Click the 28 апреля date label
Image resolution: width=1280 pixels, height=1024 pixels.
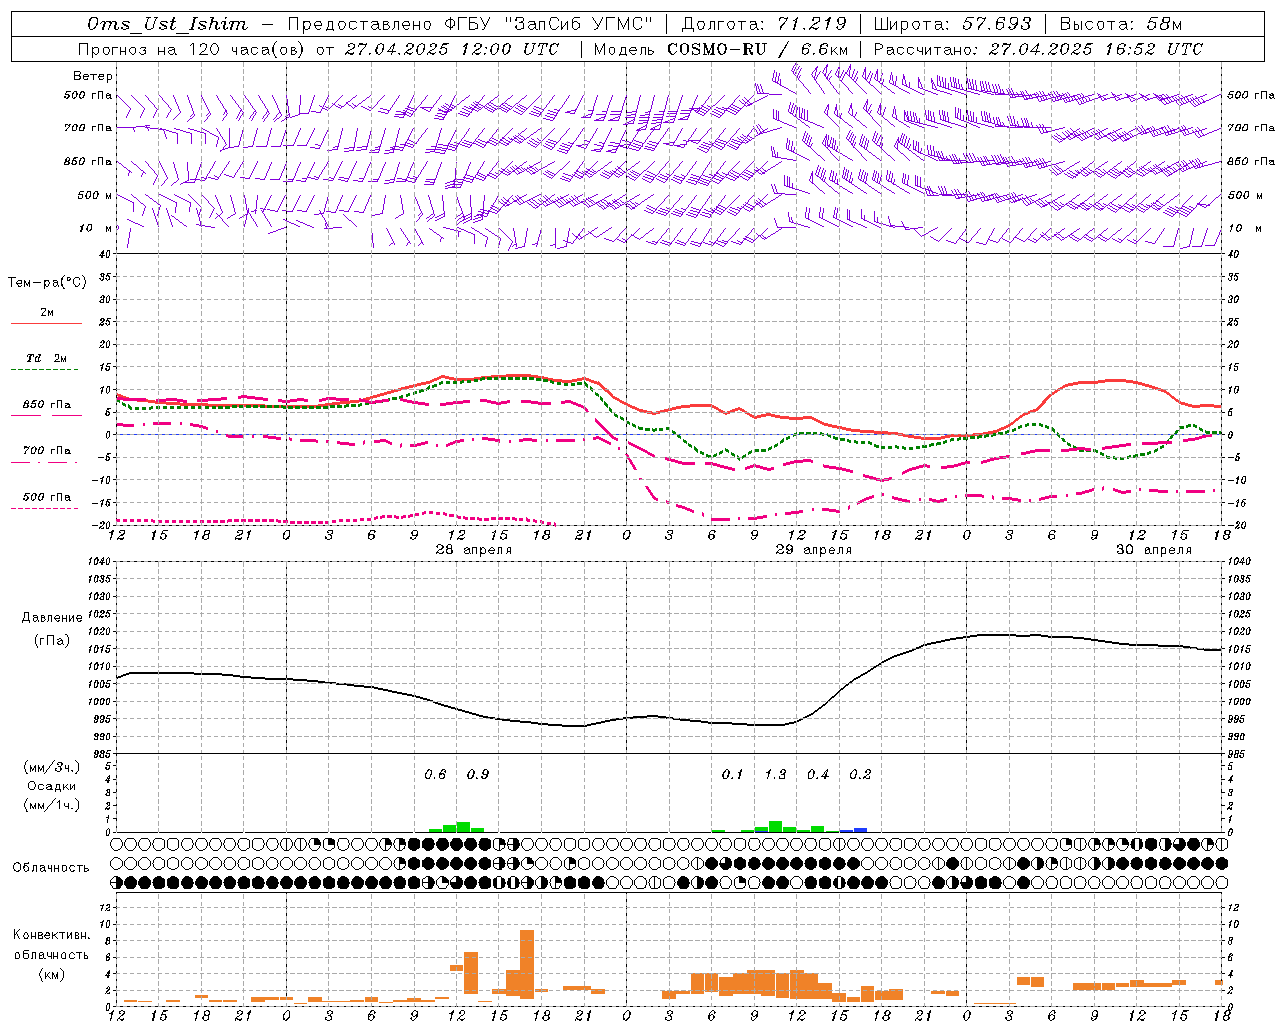pyautogui.click(x=473, y=550)
